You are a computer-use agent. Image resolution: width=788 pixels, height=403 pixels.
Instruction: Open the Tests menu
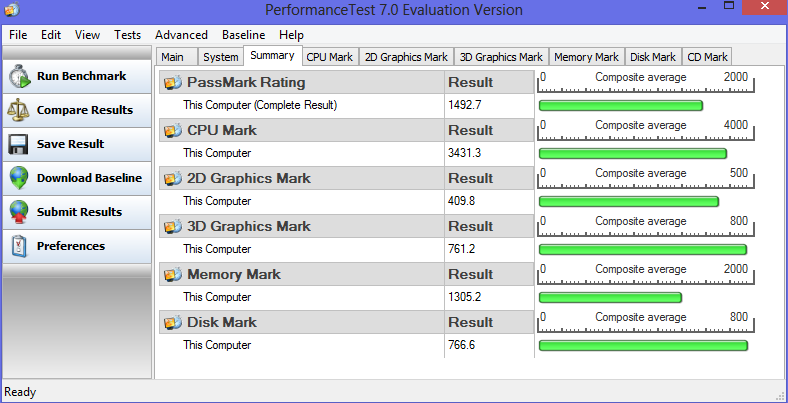pos(127,35)
